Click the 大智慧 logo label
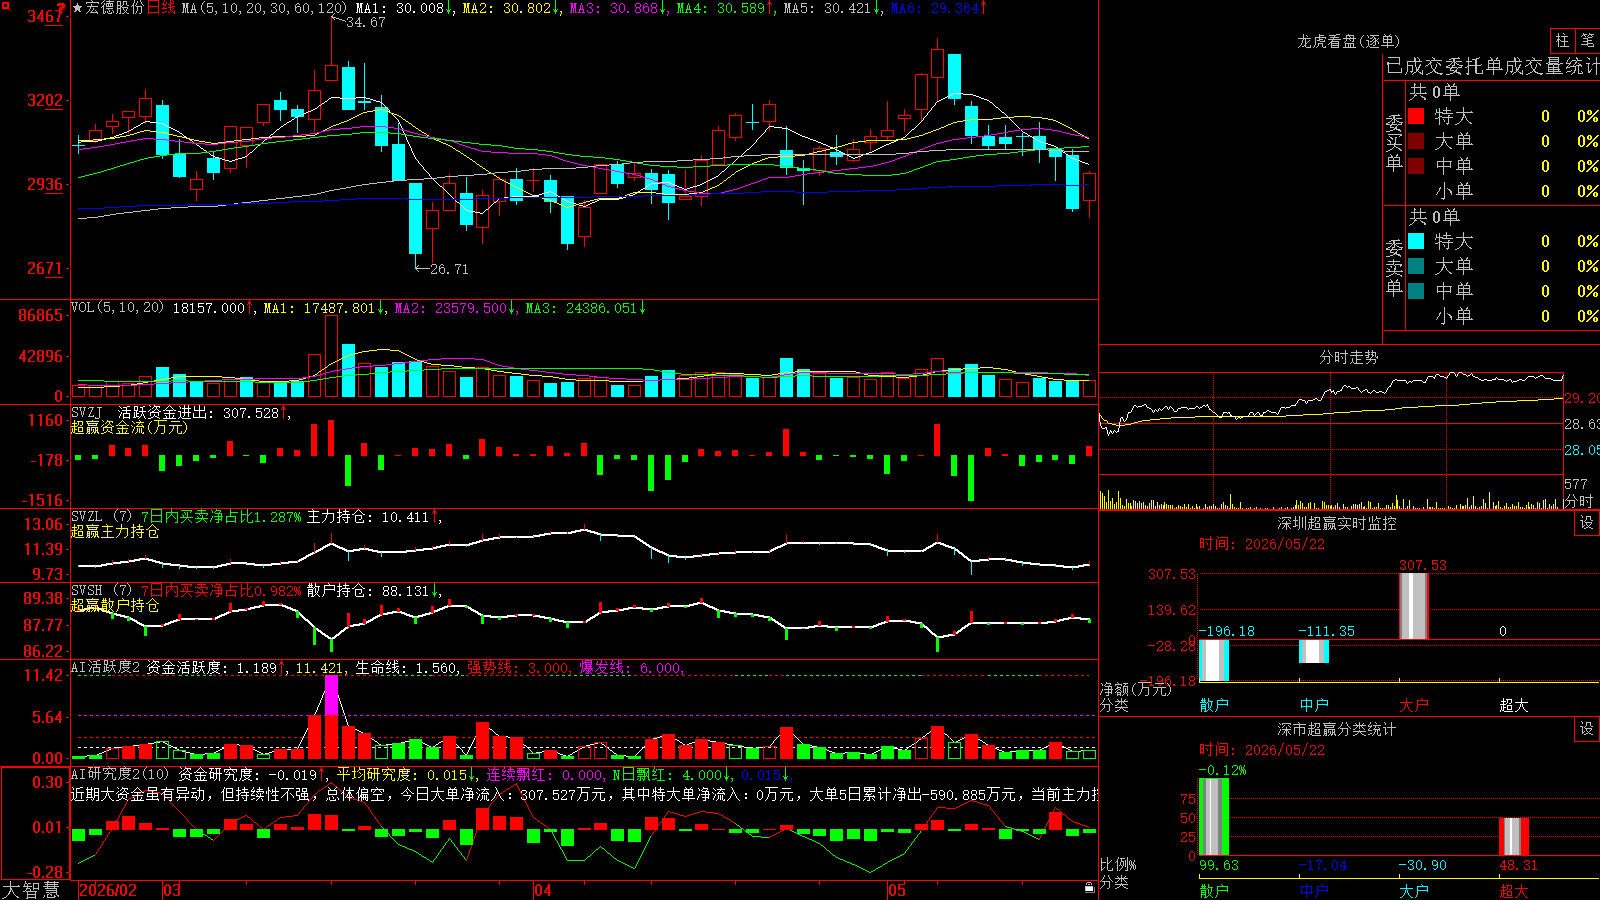This screenshot has width=1600, height=900. (x=31, y=889)
